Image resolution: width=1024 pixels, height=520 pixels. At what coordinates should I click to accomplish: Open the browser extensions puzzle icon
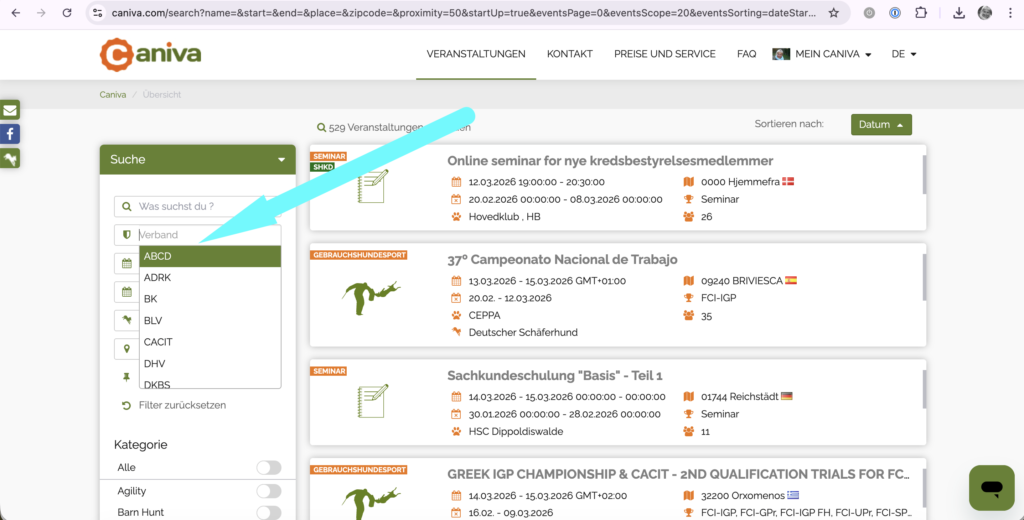[x=921, y=13]
